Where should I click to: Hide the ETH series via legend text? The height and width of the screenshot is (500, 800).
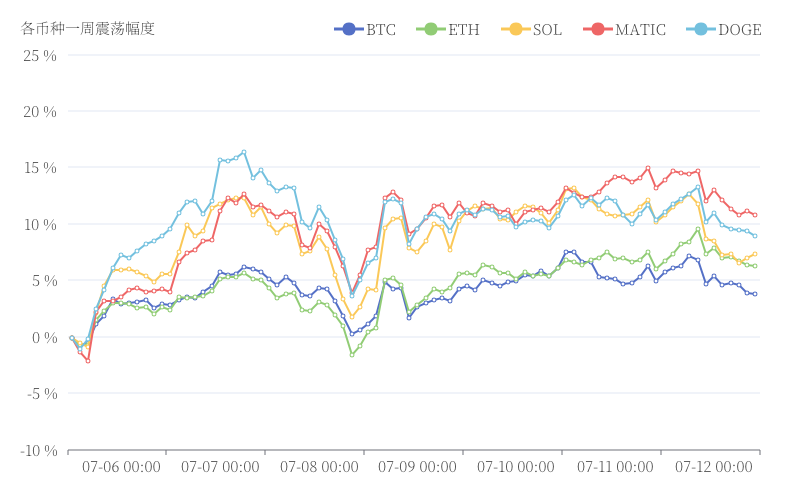pos(464,29)
